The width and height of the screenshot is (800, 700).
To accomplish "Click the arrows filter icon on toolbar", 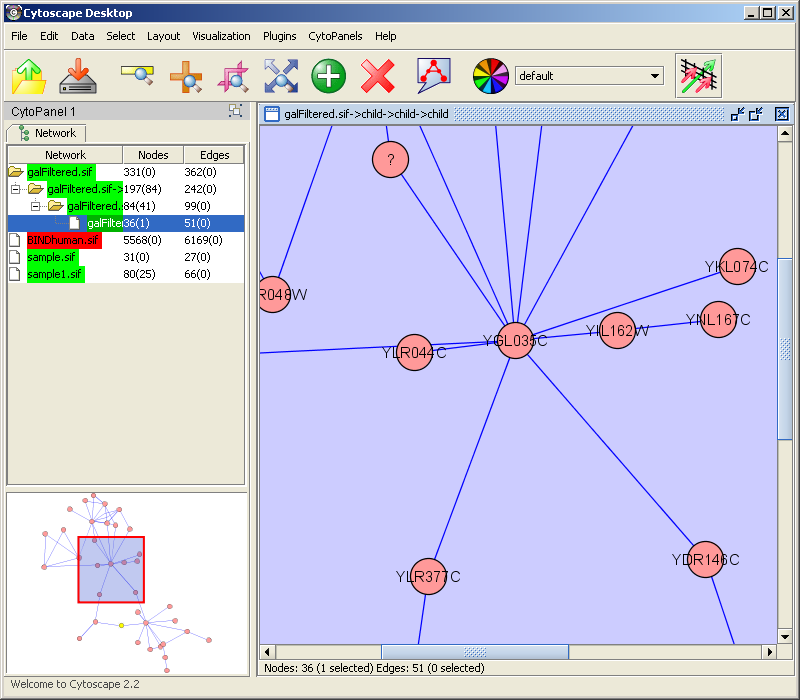I will pos(698,76).
